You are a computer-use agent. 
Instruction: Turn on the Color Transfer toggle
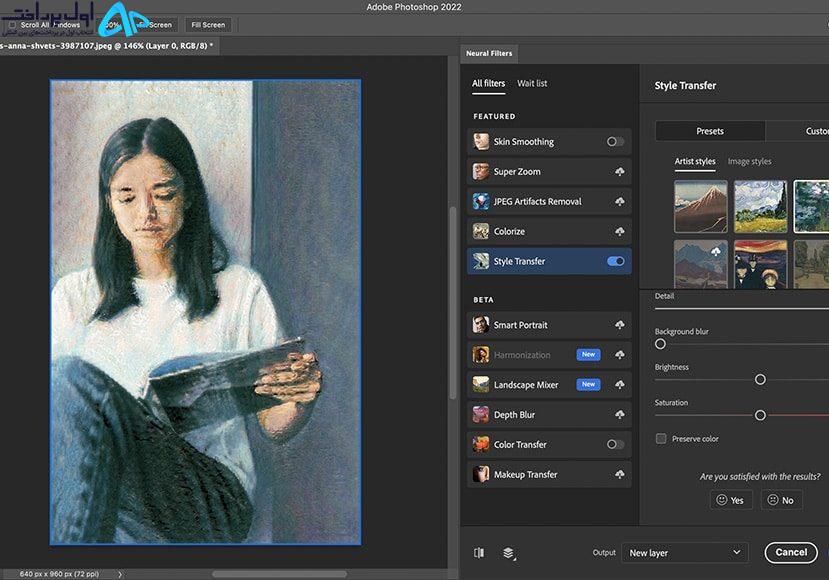[x=615, y=444]
